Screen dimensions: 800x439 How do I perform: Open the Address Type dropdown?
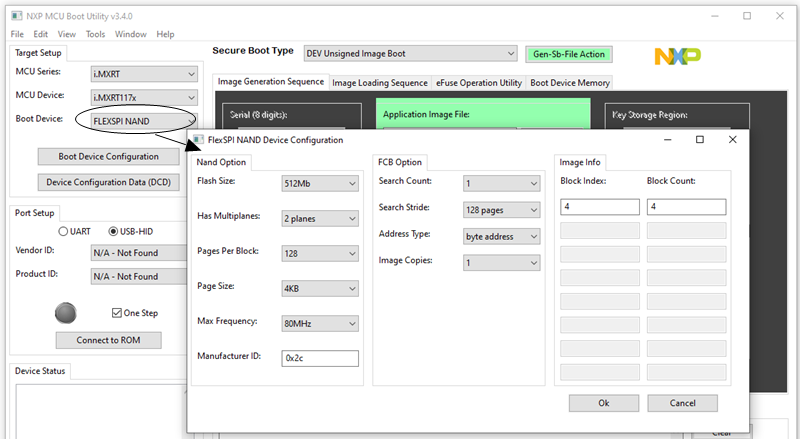click(501, 236)
